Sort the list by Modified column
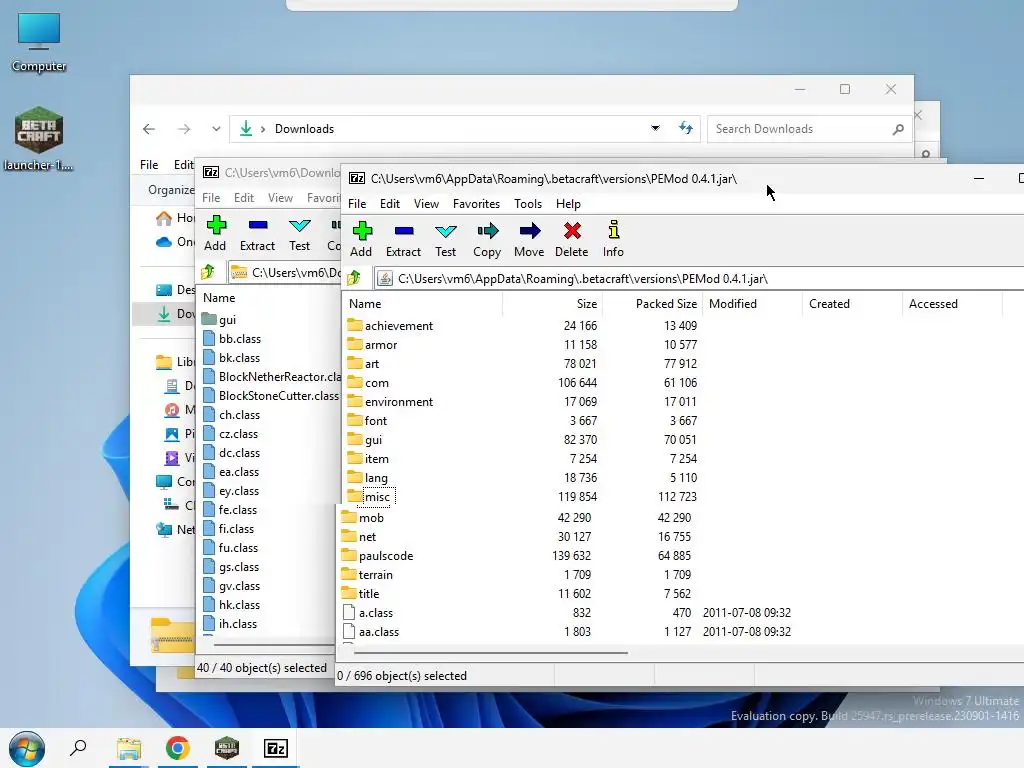This screenshot has width=1024, height=768. click(x=752, y=304)
